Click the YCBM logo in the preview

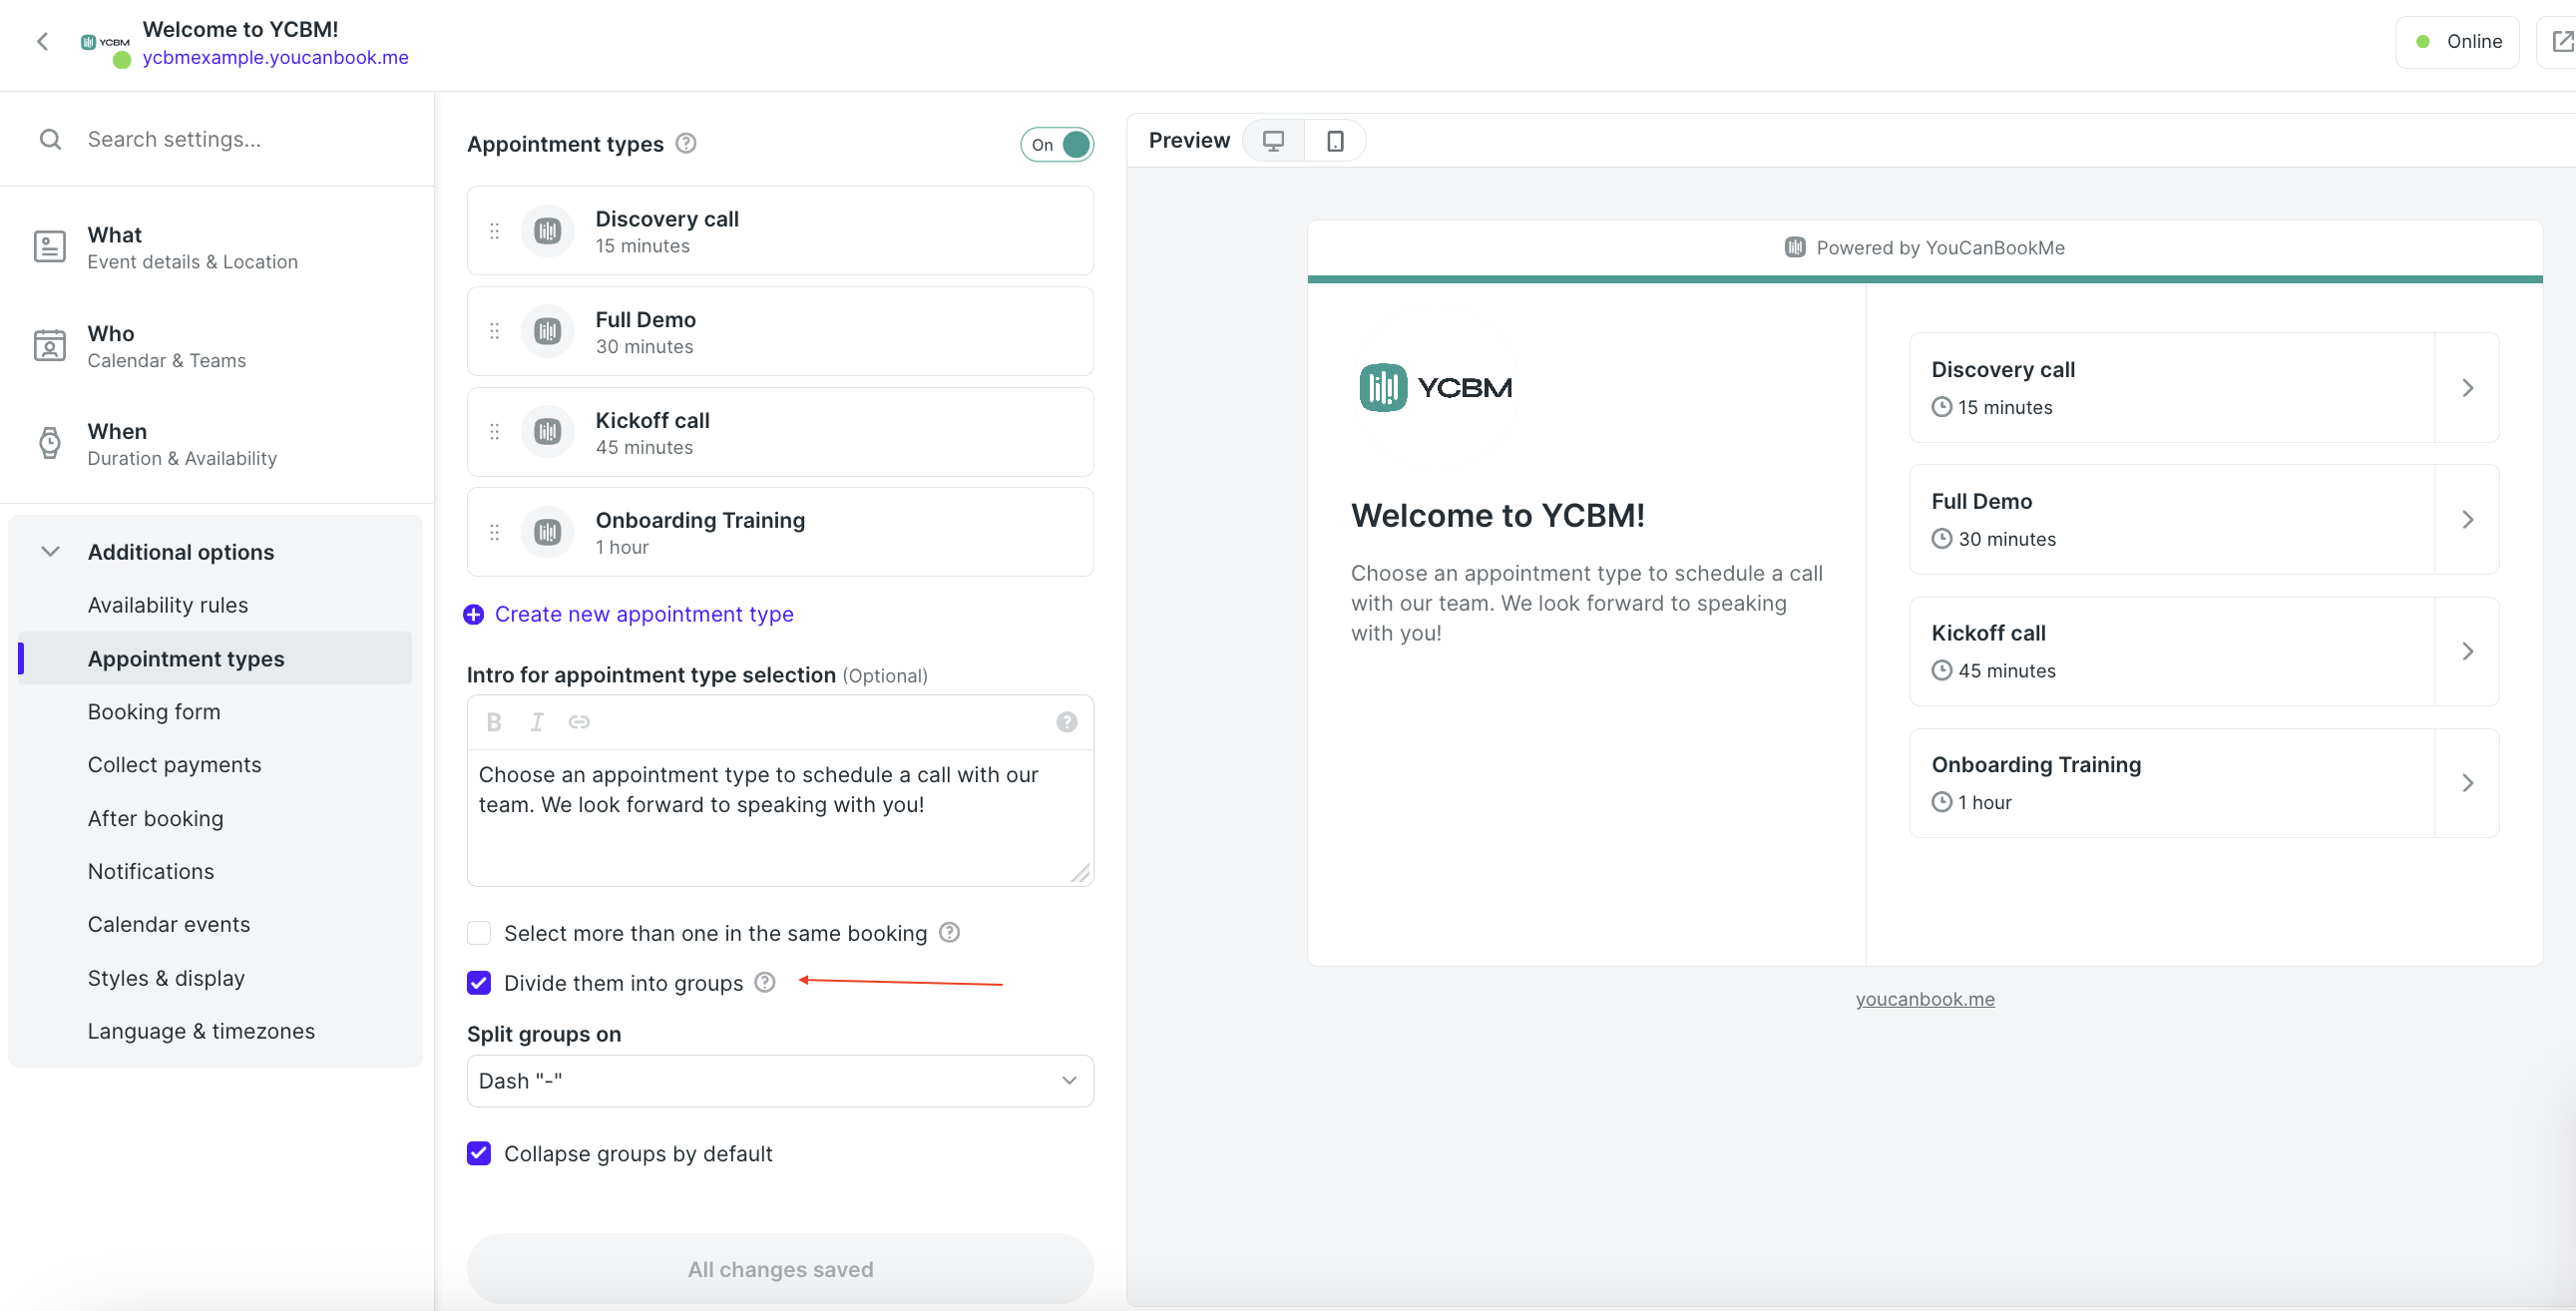pyautogui.click(x=1435, y=387)
